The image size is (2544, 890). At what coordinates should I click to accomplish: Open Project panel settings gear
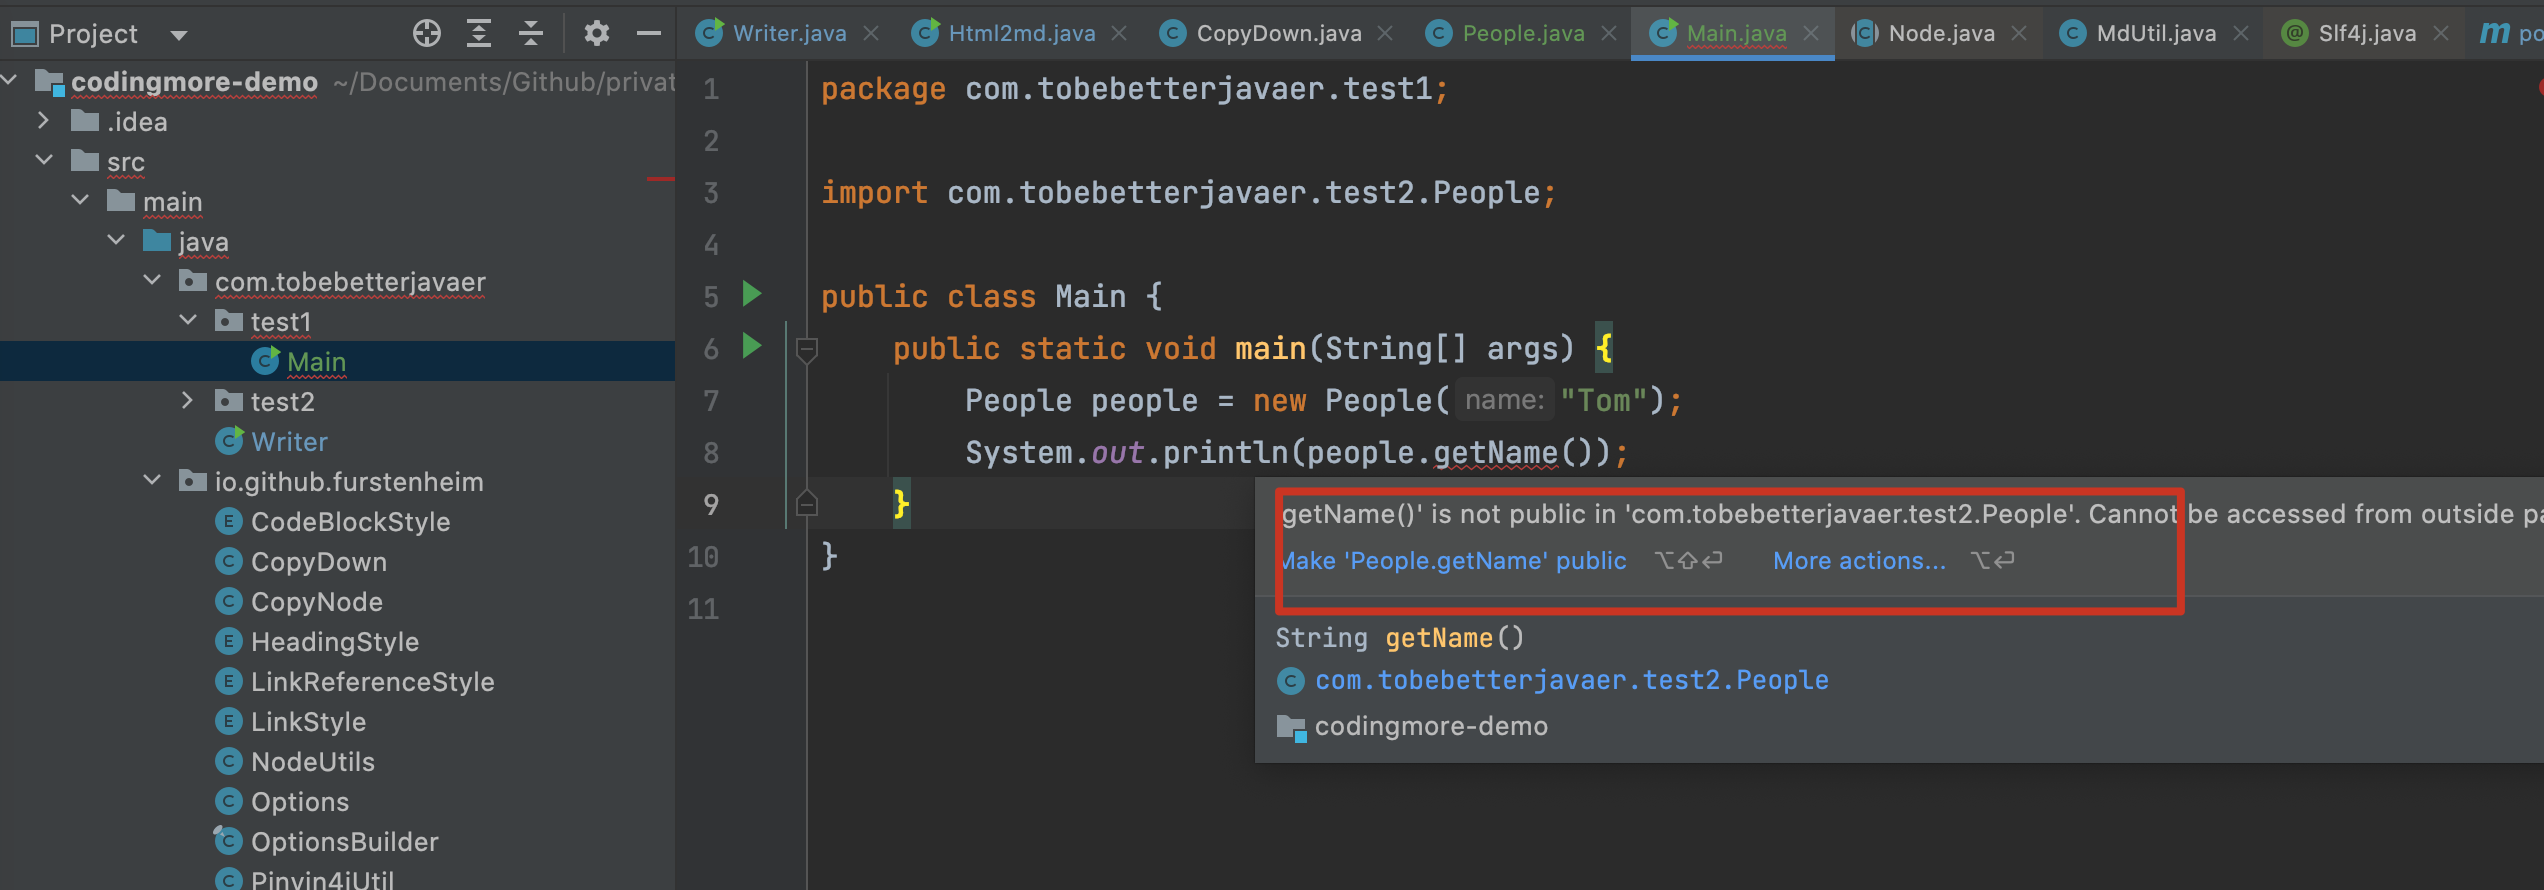coord(597,34)
